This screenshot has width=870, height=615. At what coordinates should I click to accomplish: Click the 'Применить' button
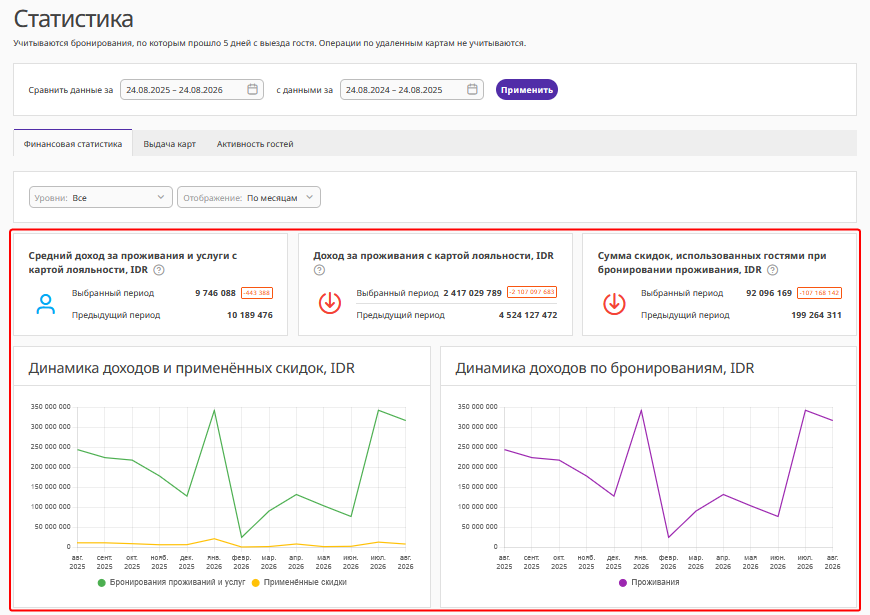[527, 90]
